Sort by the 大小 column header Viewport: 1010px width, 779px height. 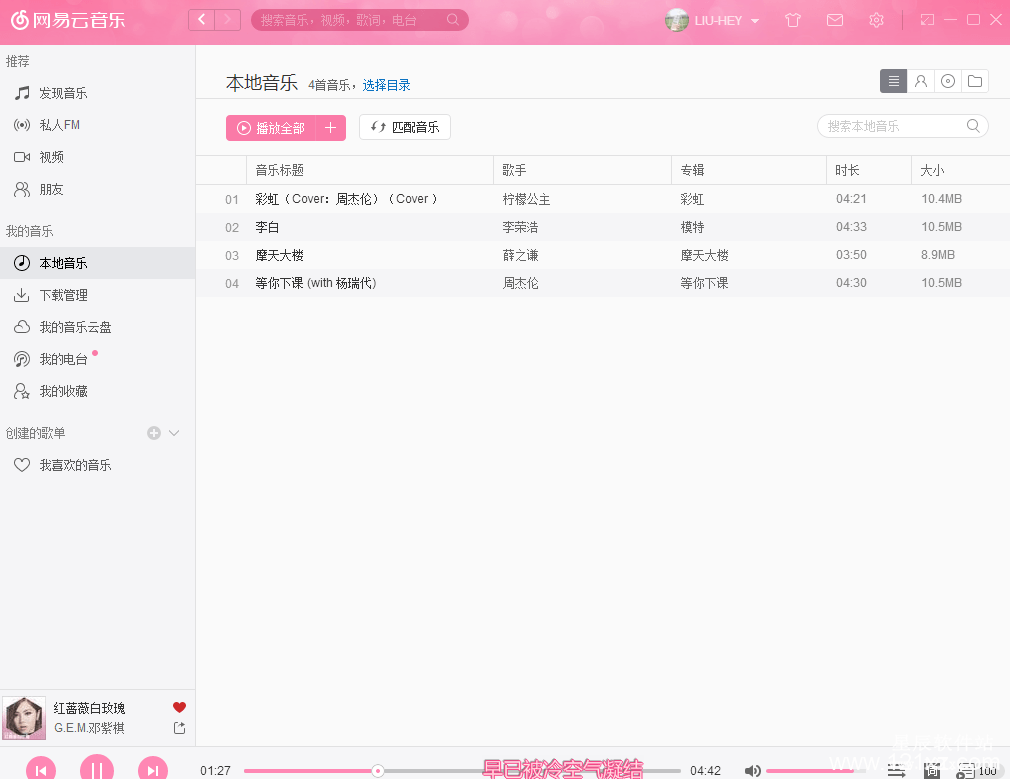click(x=960, y=170)
